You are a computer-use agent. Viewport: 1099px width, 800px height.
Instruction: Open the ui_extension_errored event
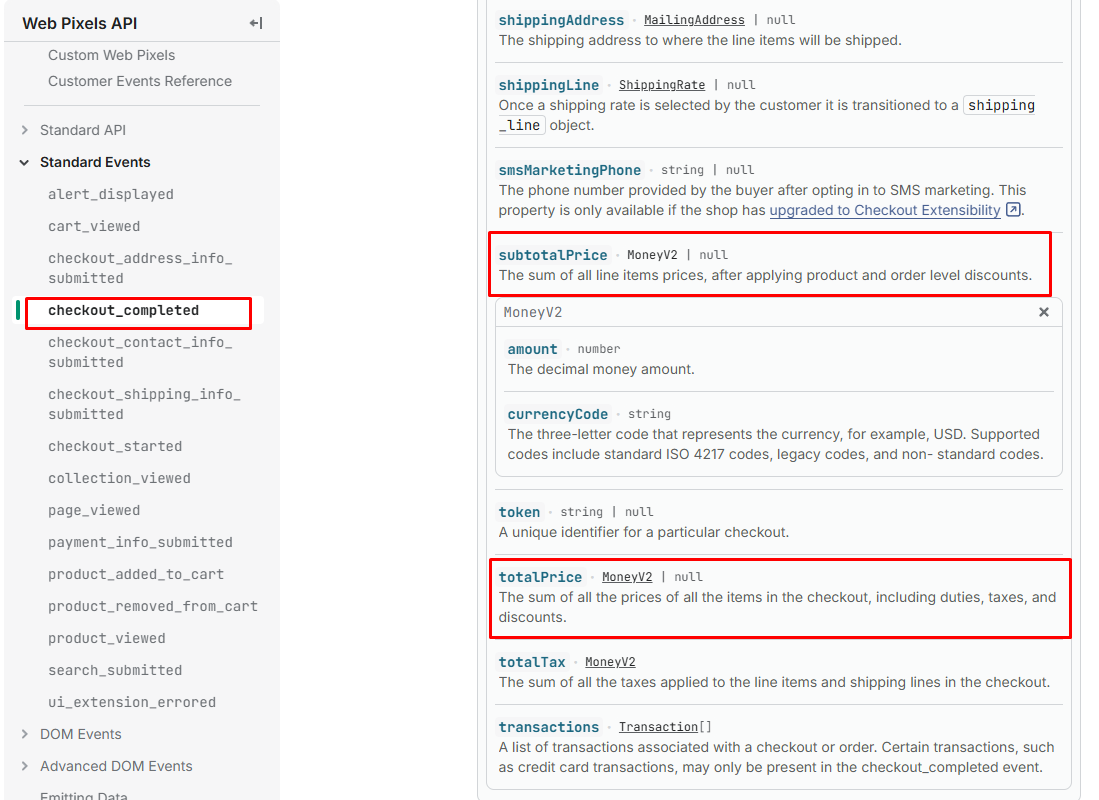pos(132,702)
